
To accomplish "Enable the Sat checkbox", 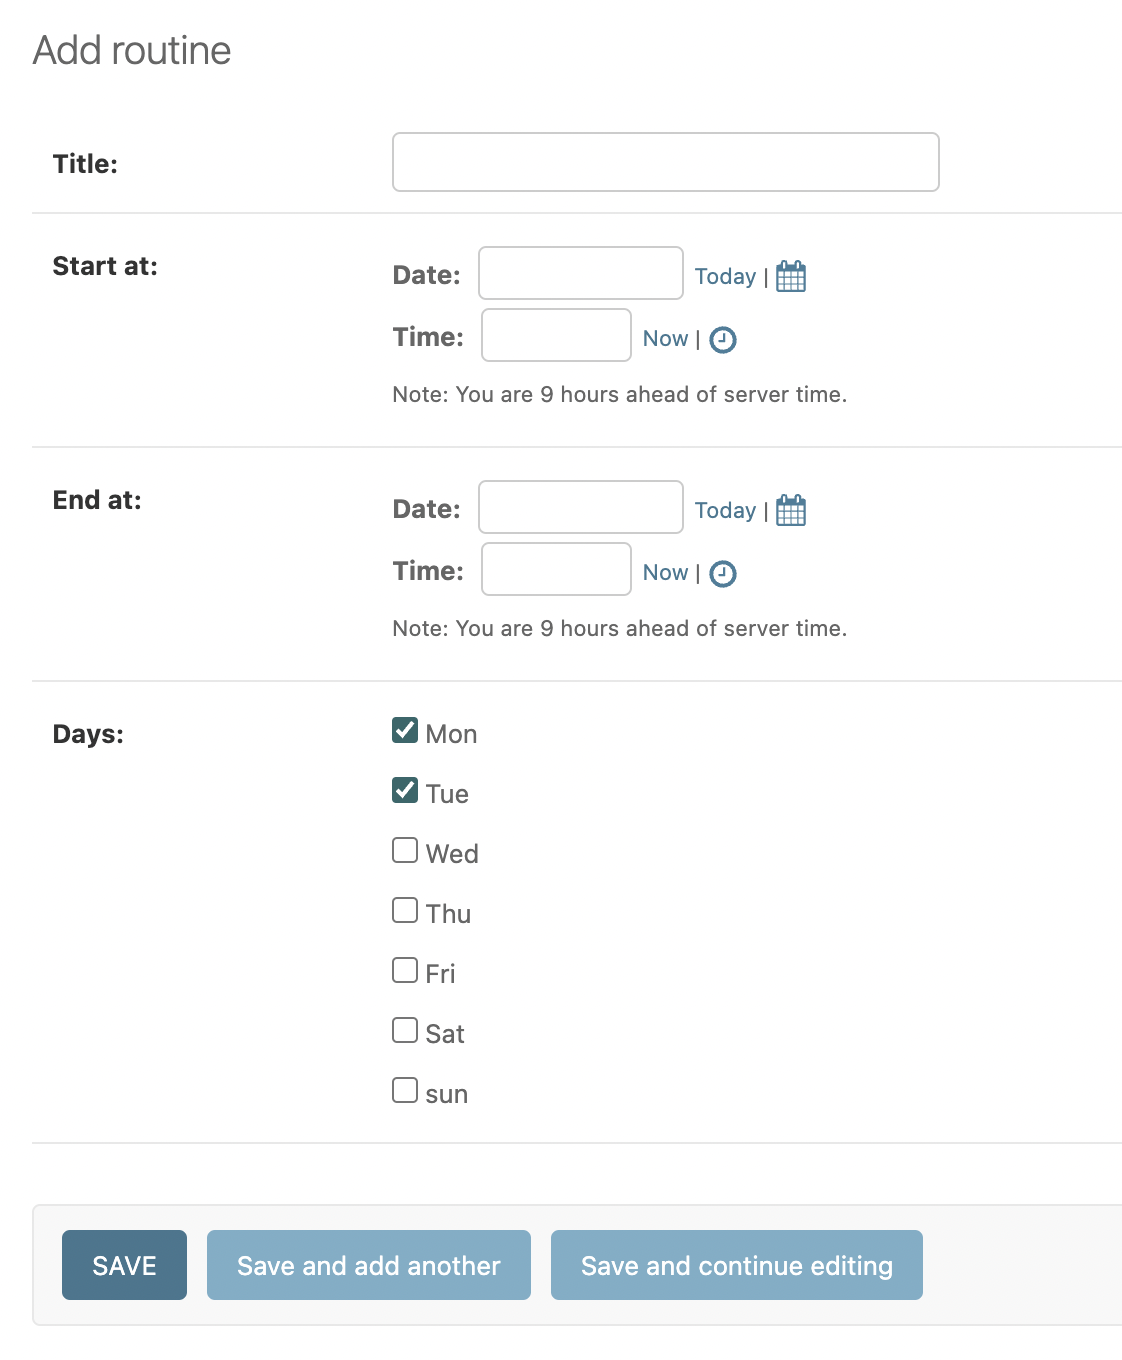I will pos(404,1030).
